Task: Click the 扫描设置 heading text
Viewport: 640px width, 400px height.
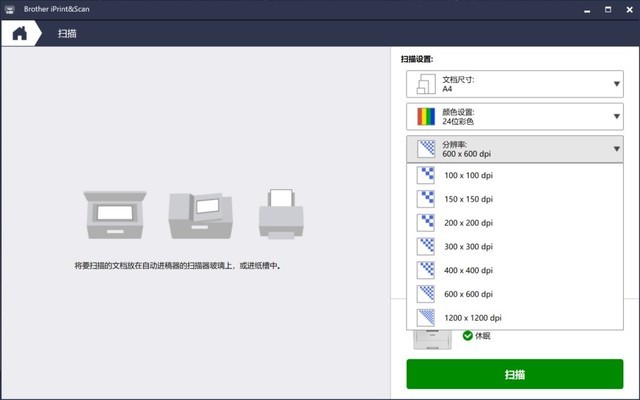Action: pos(417,59)
